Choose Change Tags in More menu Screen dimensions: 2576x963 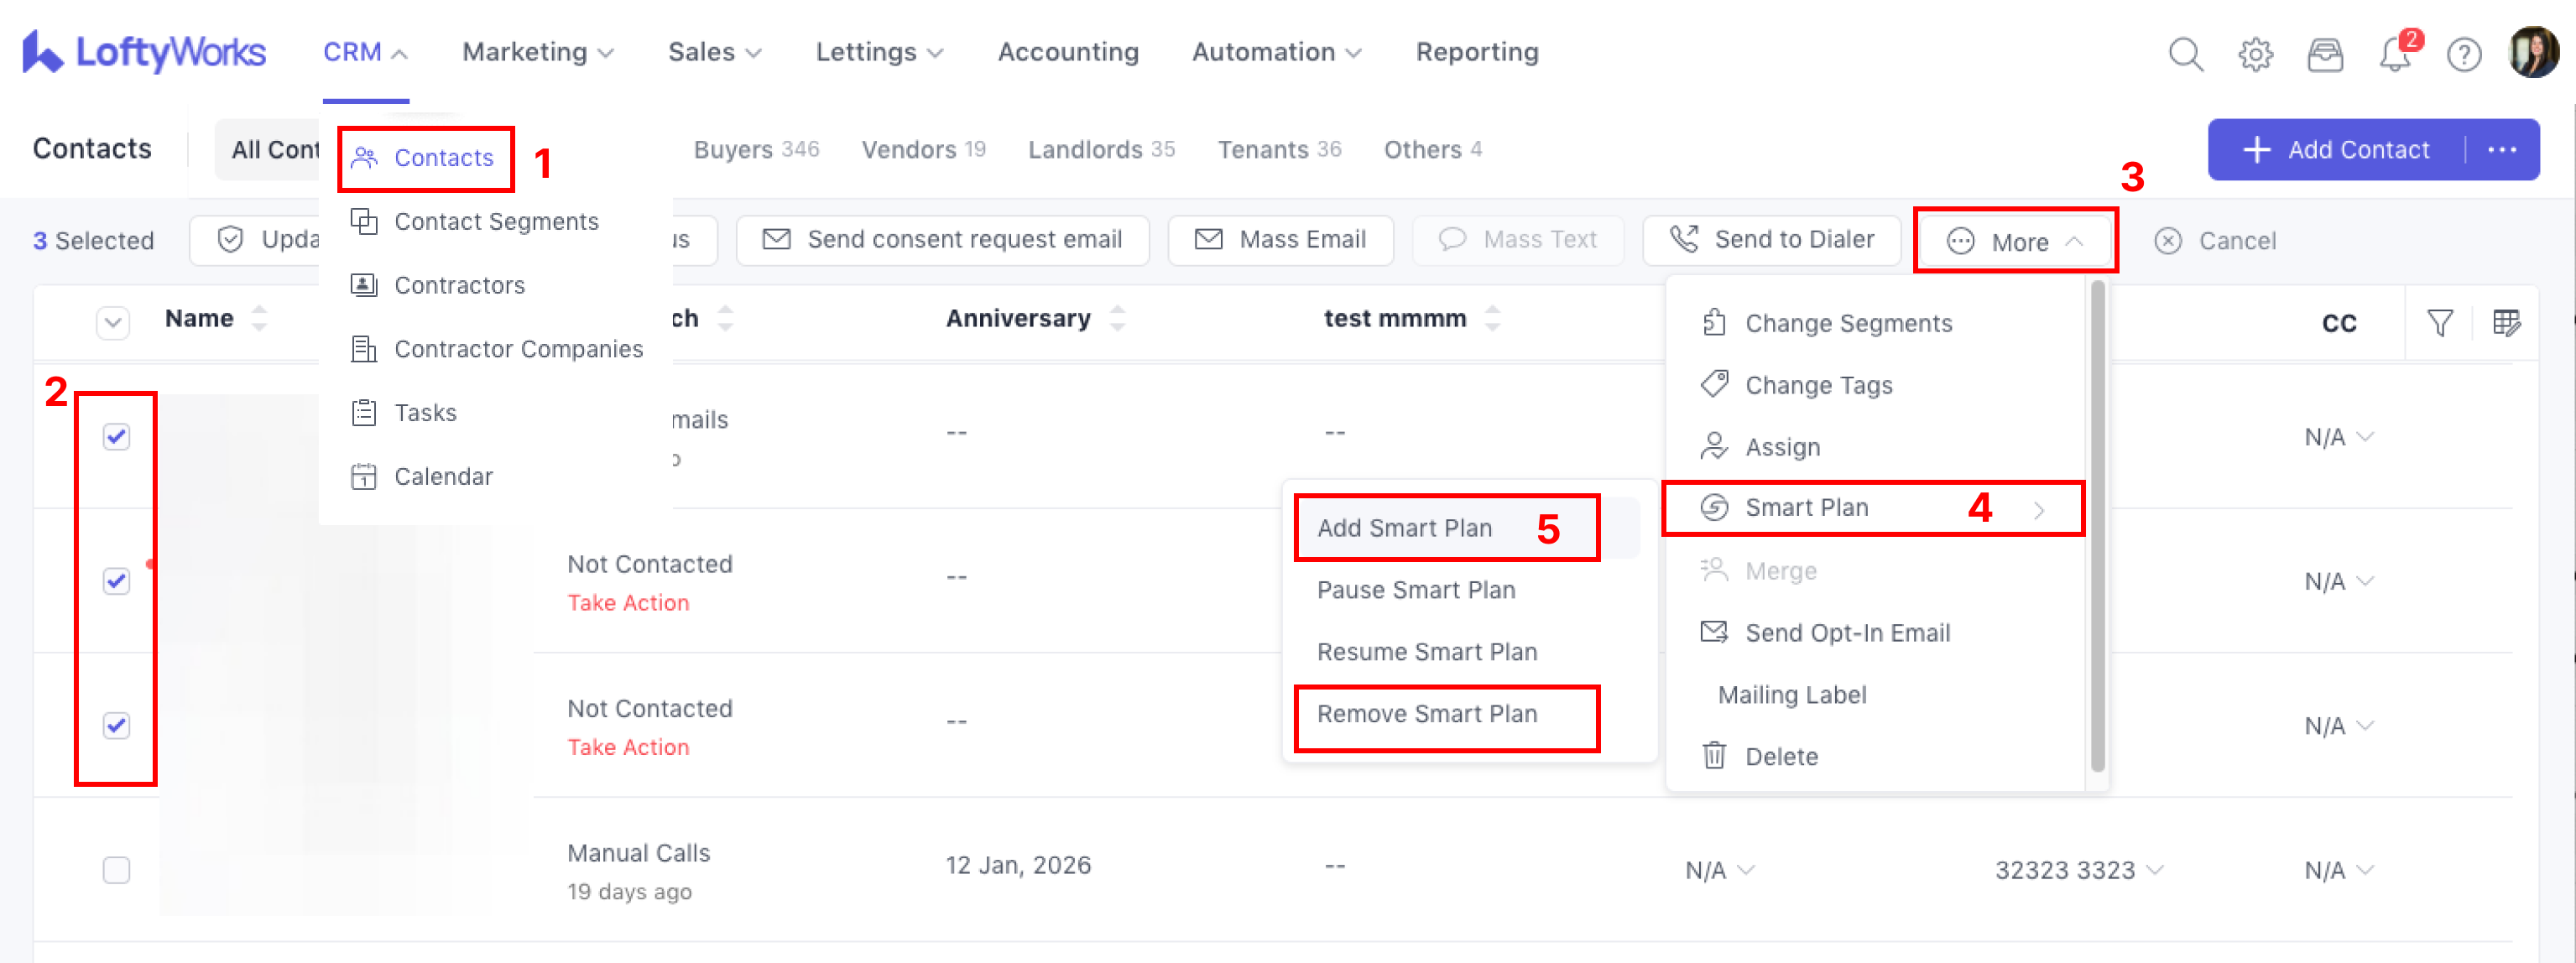pyautogui.click(x=1818, y=385)
